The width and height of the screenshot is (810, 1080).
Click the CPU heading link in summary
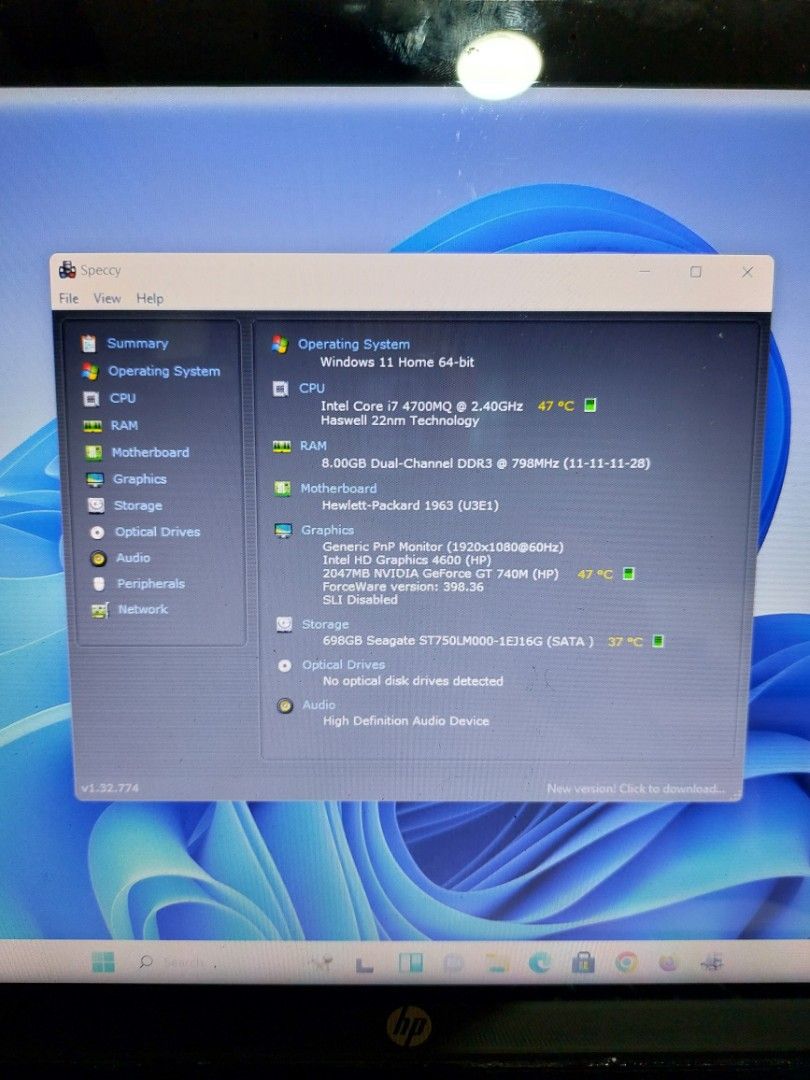(312, 388)
